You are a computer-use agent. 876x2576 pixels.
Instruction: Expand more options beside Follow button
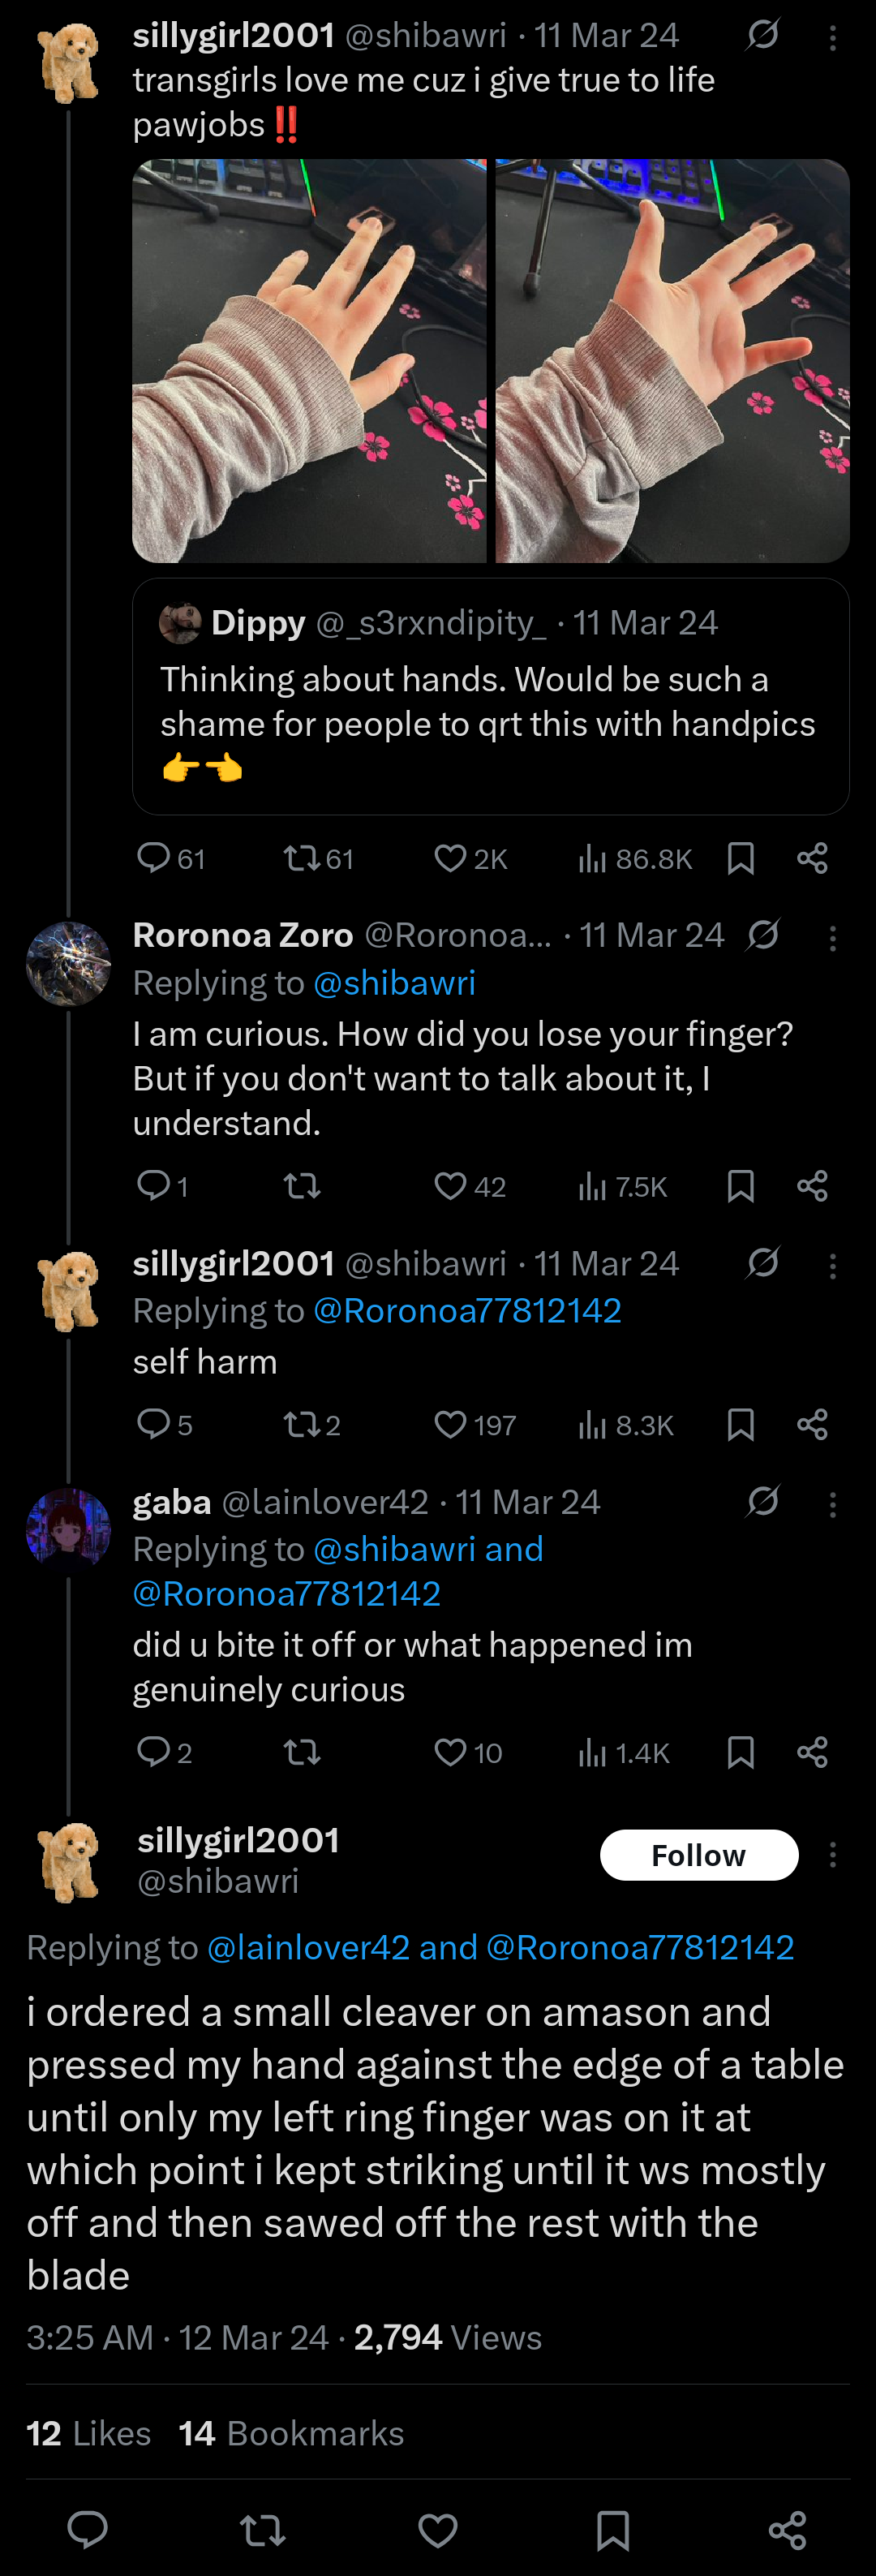[x=832, y=1855]
